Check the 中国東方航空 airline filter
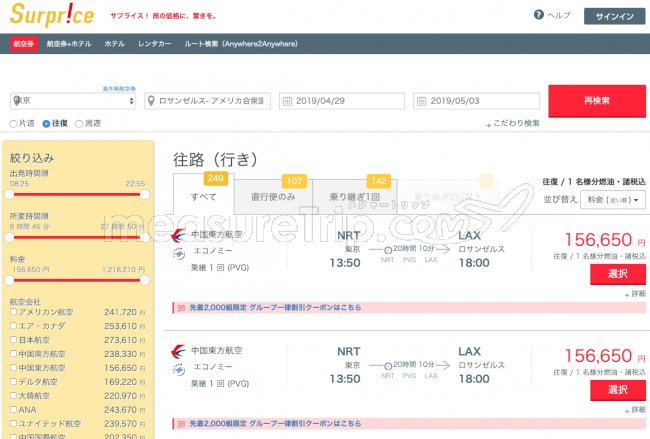The image size is (650, 439). click(13, 367)
